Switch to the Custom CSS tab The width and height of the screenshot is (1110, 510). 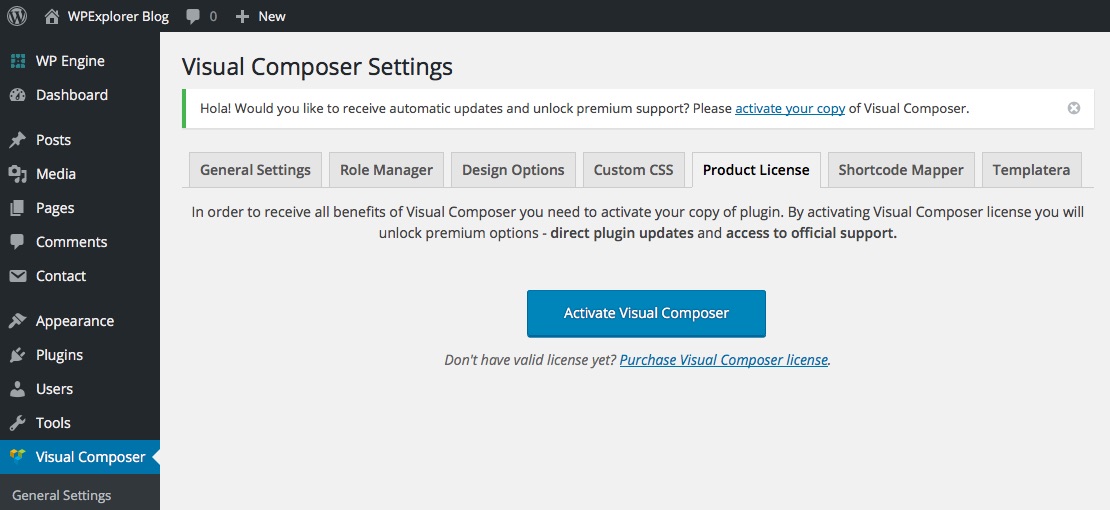634,170
